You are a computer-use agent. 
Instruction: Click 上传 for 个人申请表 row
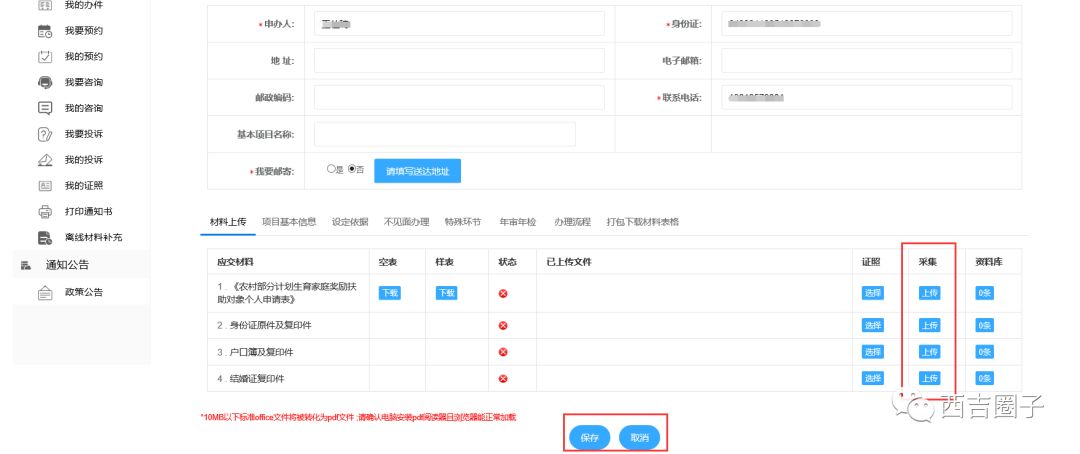point(929,293)
